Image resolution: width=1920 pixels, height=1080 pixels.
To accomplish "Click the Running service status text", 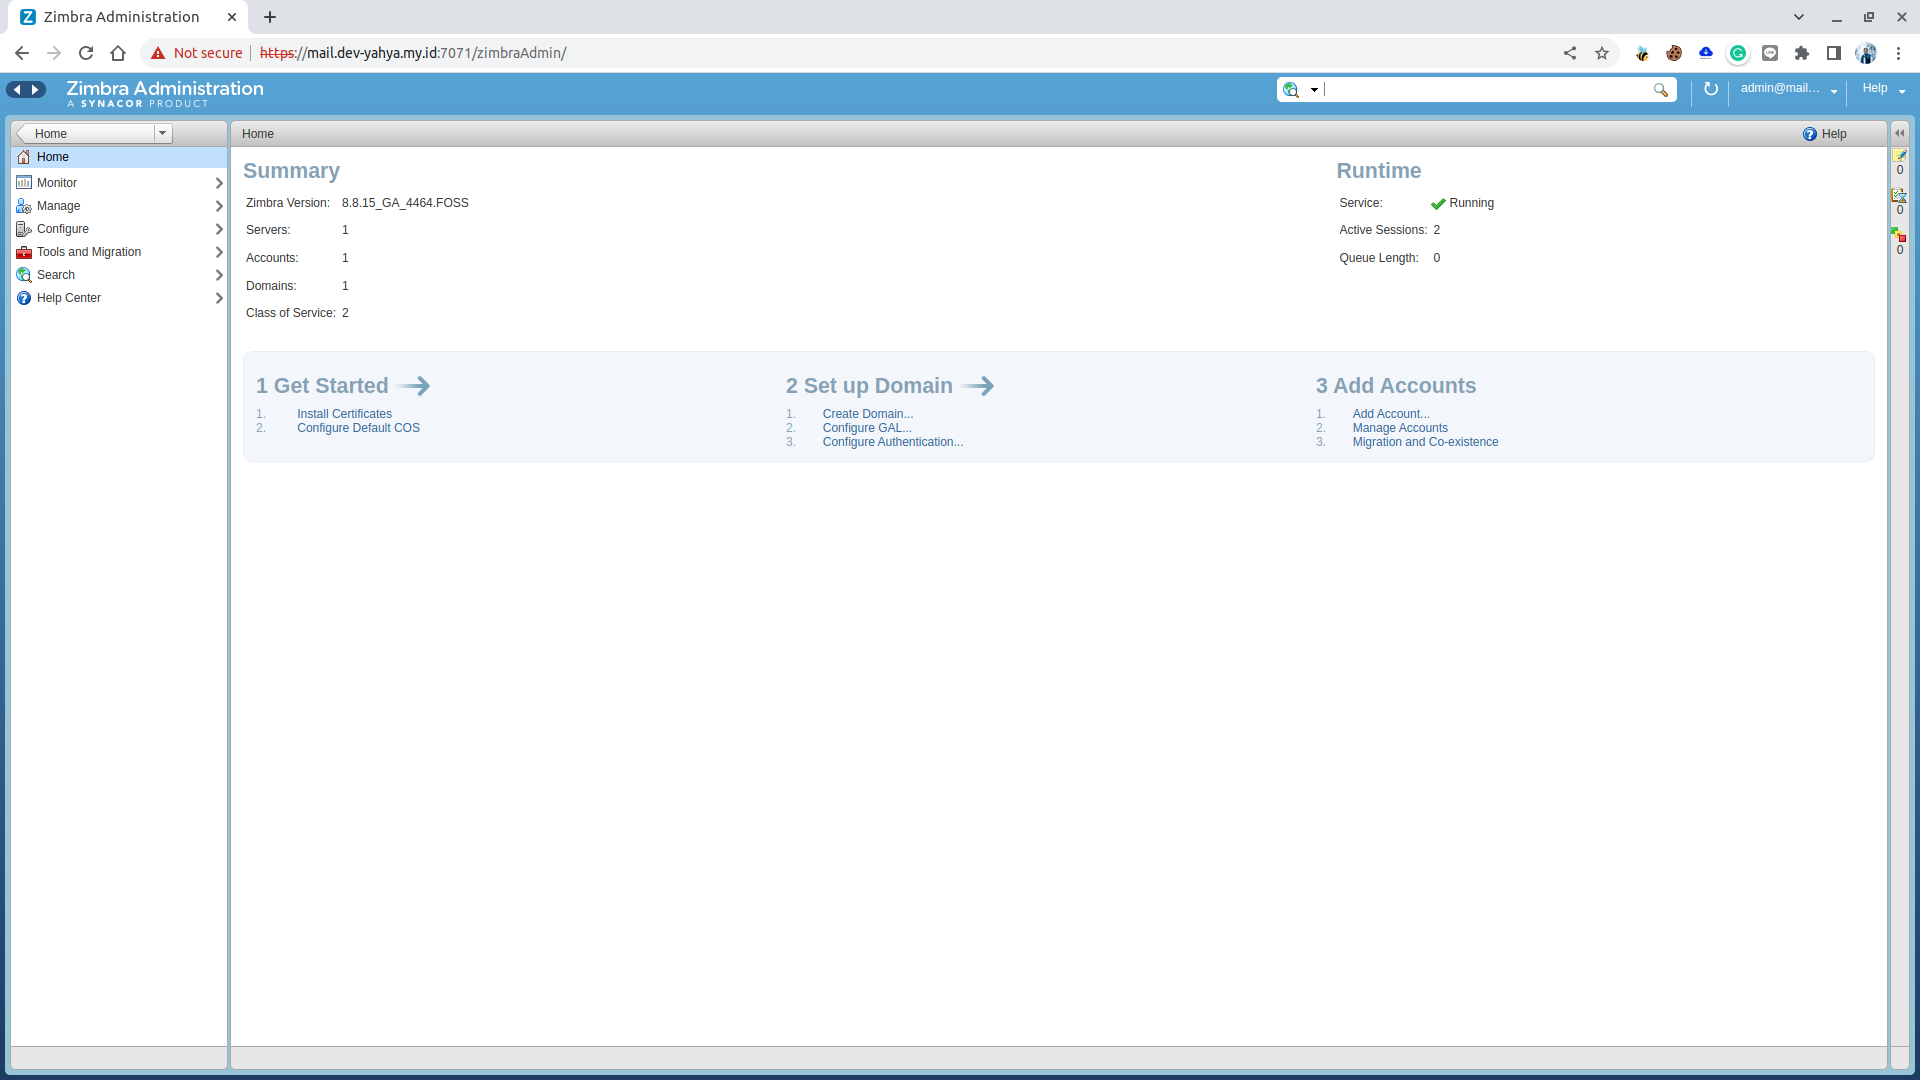I will point(1471,203).
